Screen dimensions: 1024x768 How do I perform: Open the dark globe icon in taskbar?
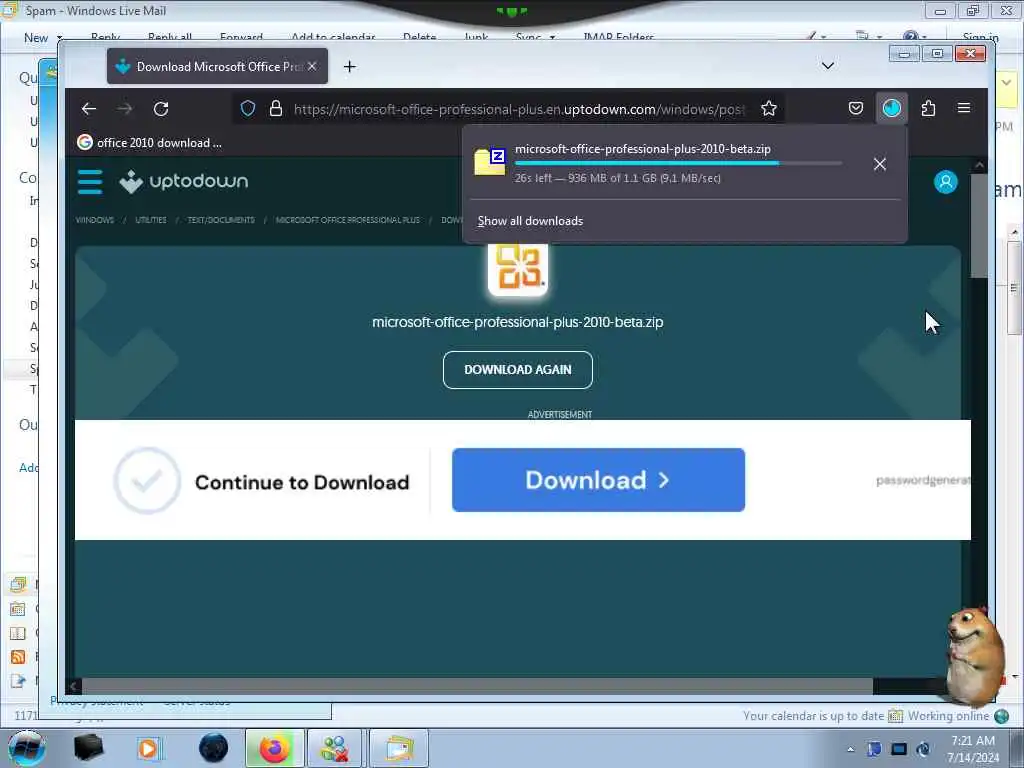point(214,748)
